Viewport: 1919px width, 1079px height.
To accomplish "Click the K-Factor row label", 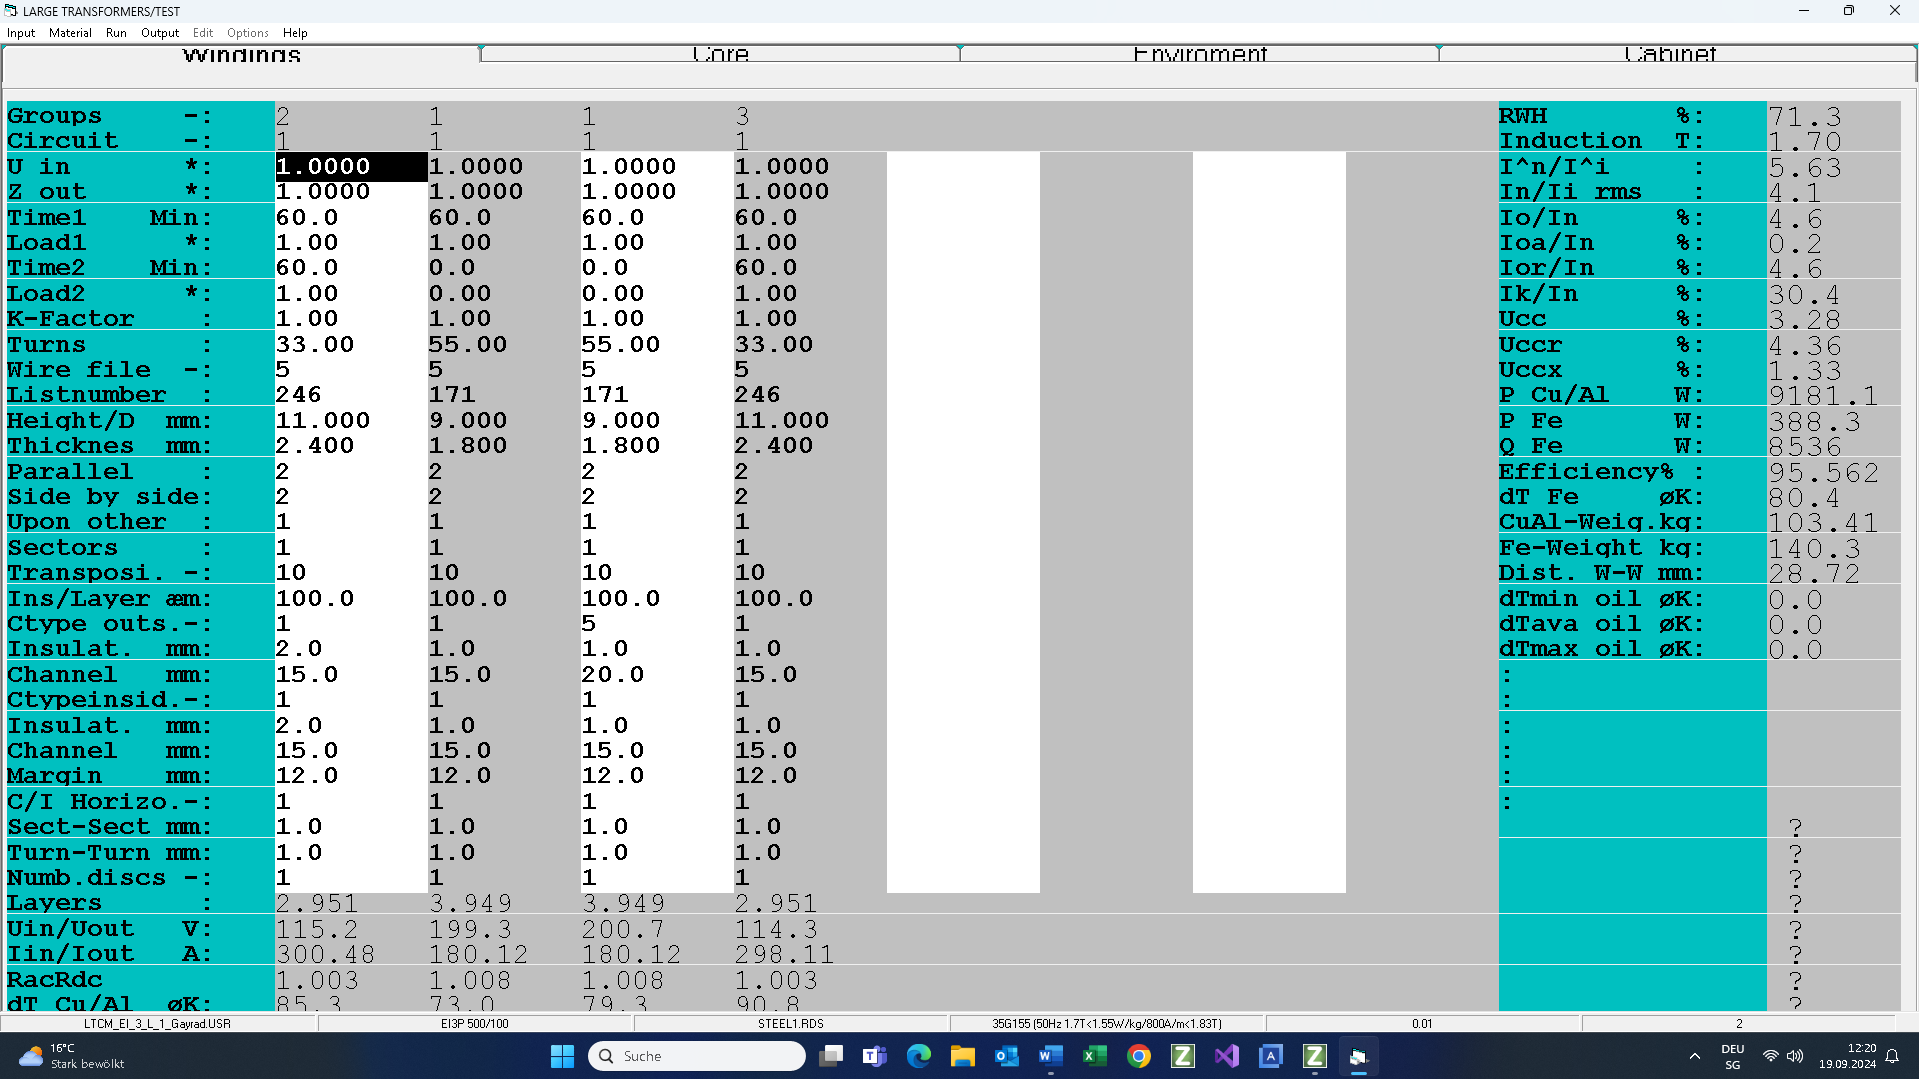I will (x=110, y=319).
